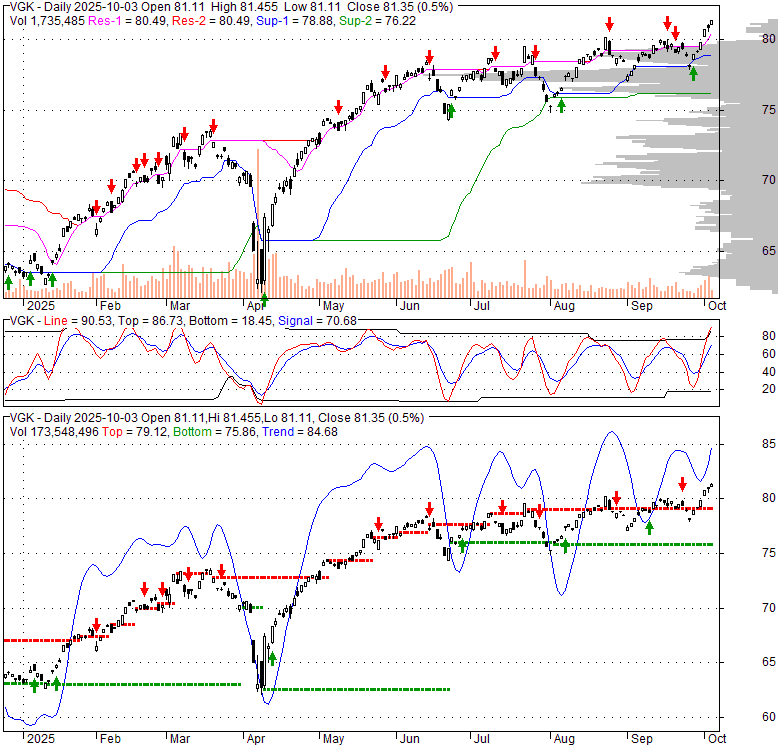780x745 pixels.
Task: Click the green up arrow near April low in bottom chart
Action: pyautogui.click(x=271, y=658)
